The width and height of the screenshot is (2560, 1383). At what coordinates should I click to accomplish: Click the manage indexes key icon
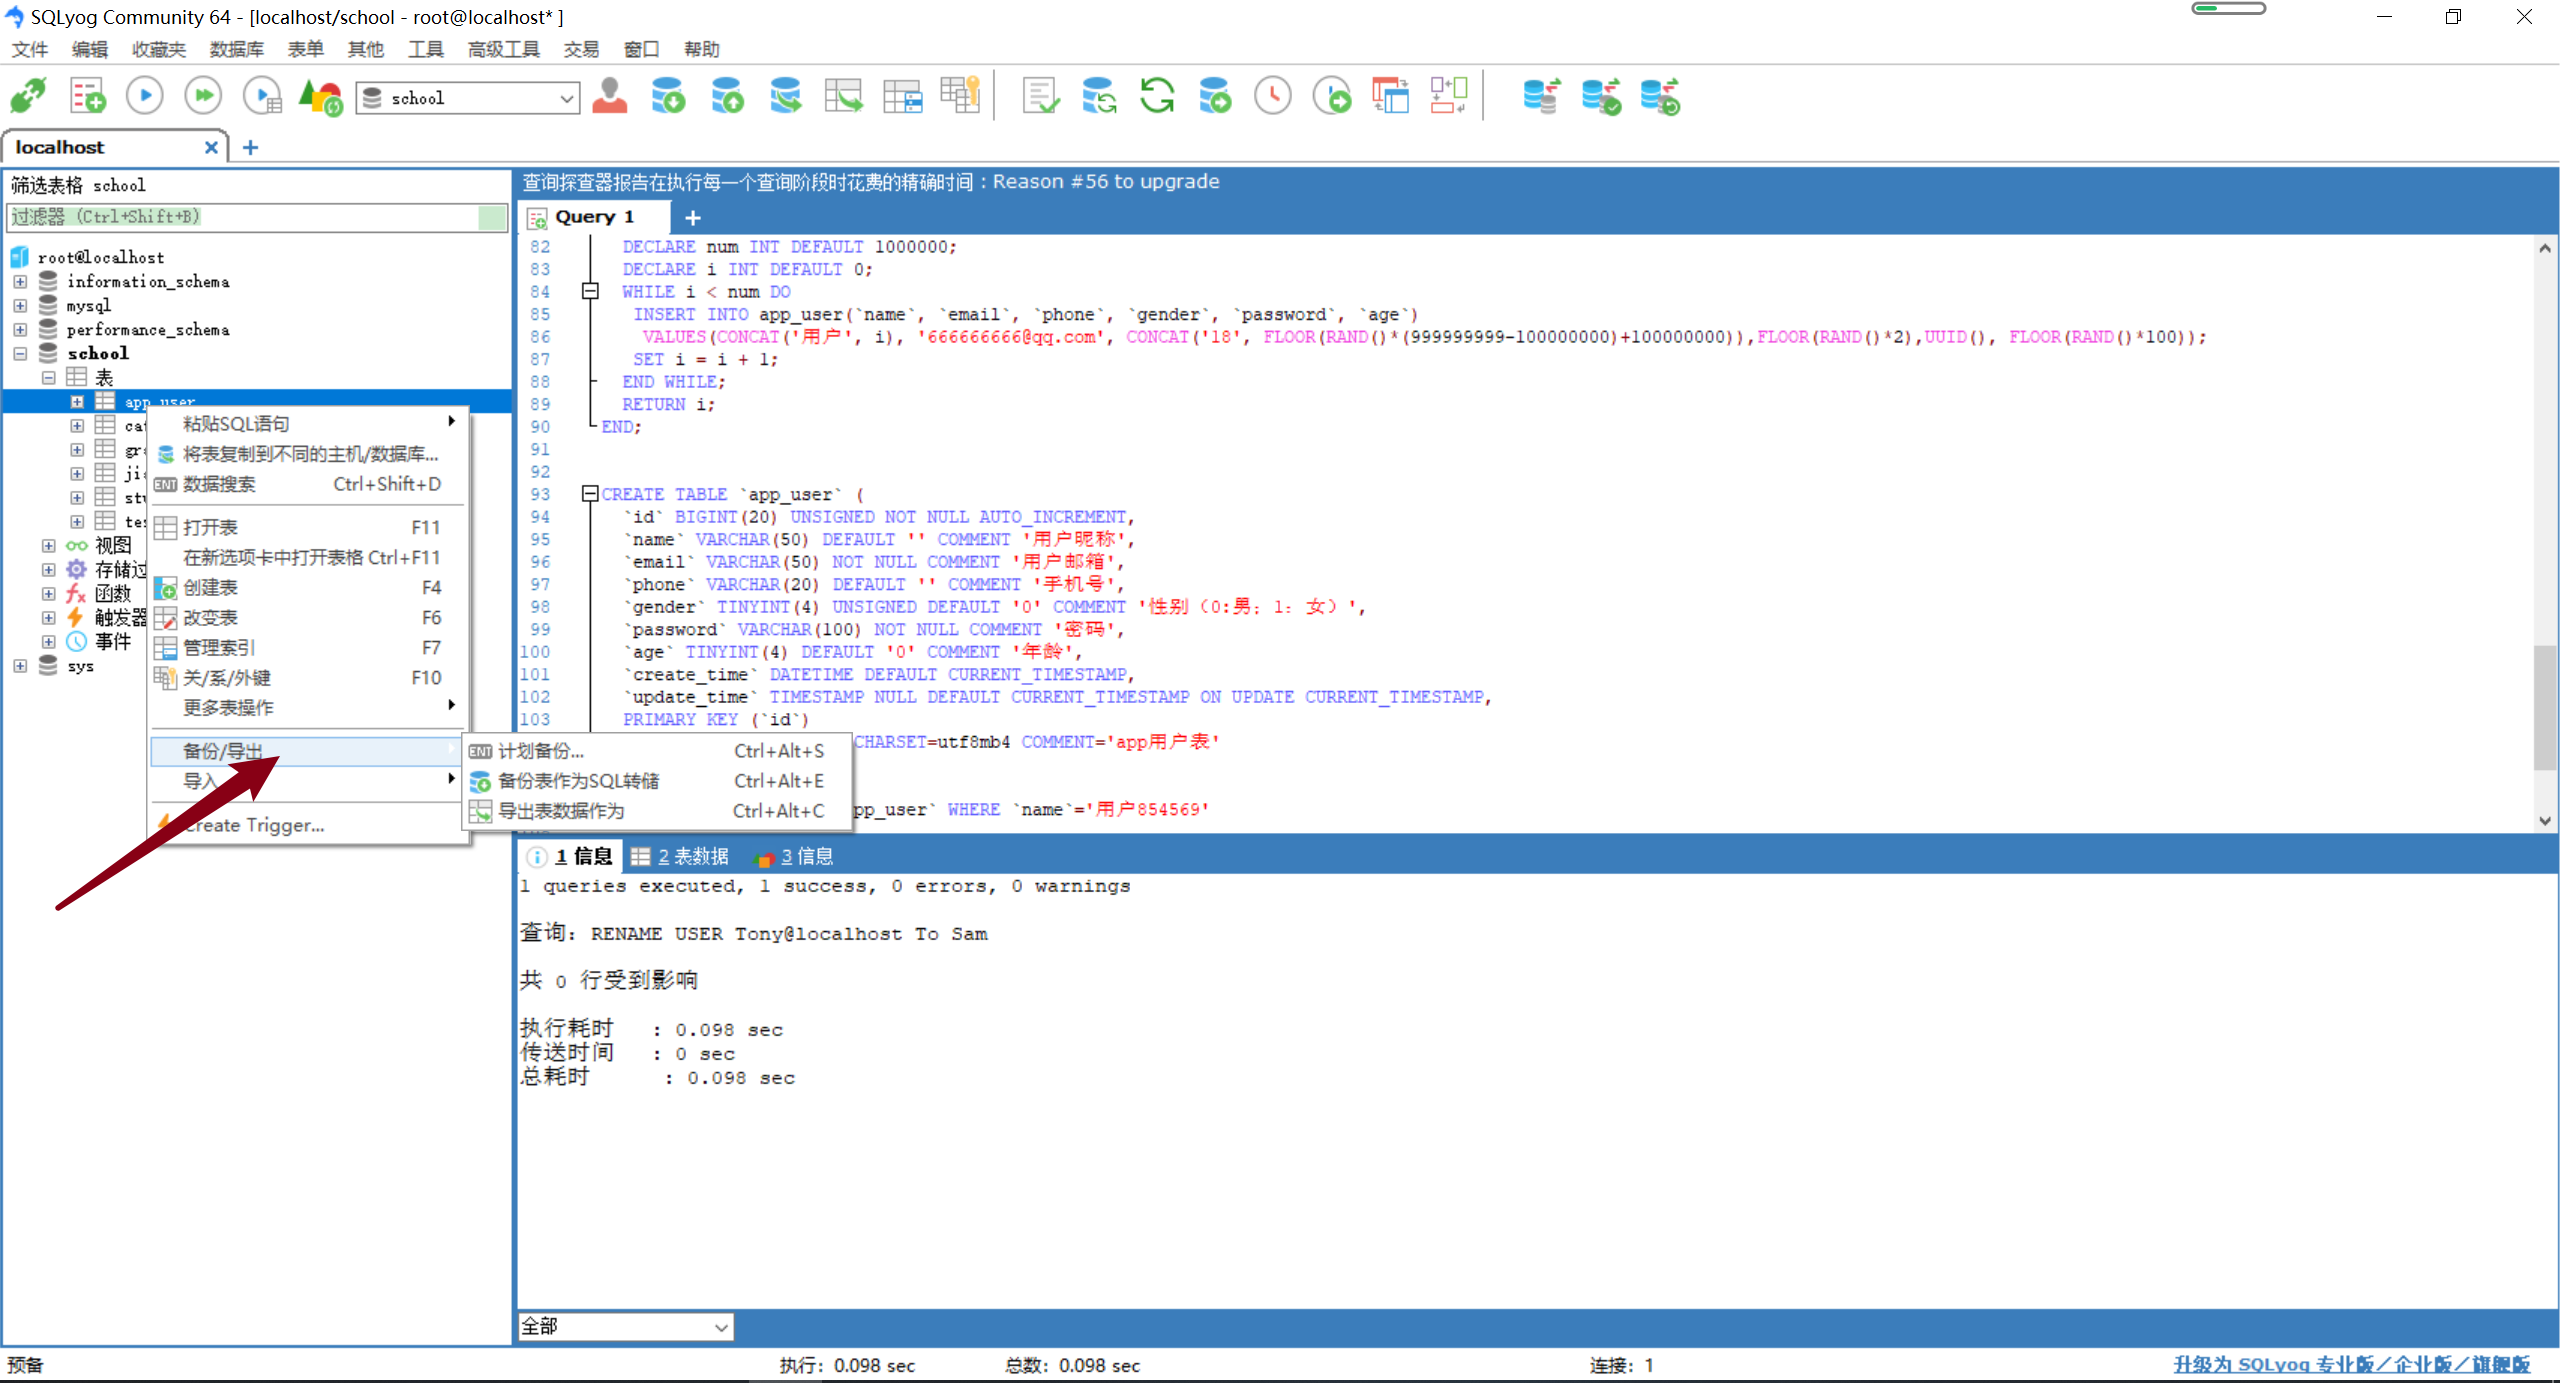tap(961, 96)
